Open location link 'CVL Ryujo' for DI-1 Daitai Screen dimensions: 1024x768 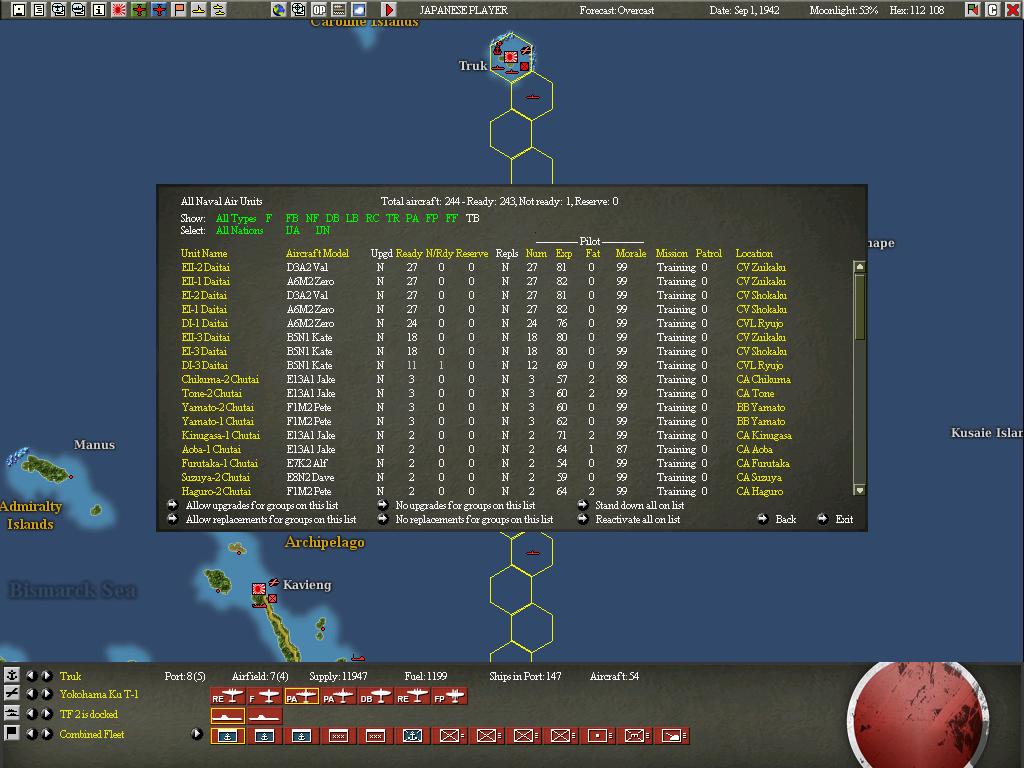[x=760, y=323]
